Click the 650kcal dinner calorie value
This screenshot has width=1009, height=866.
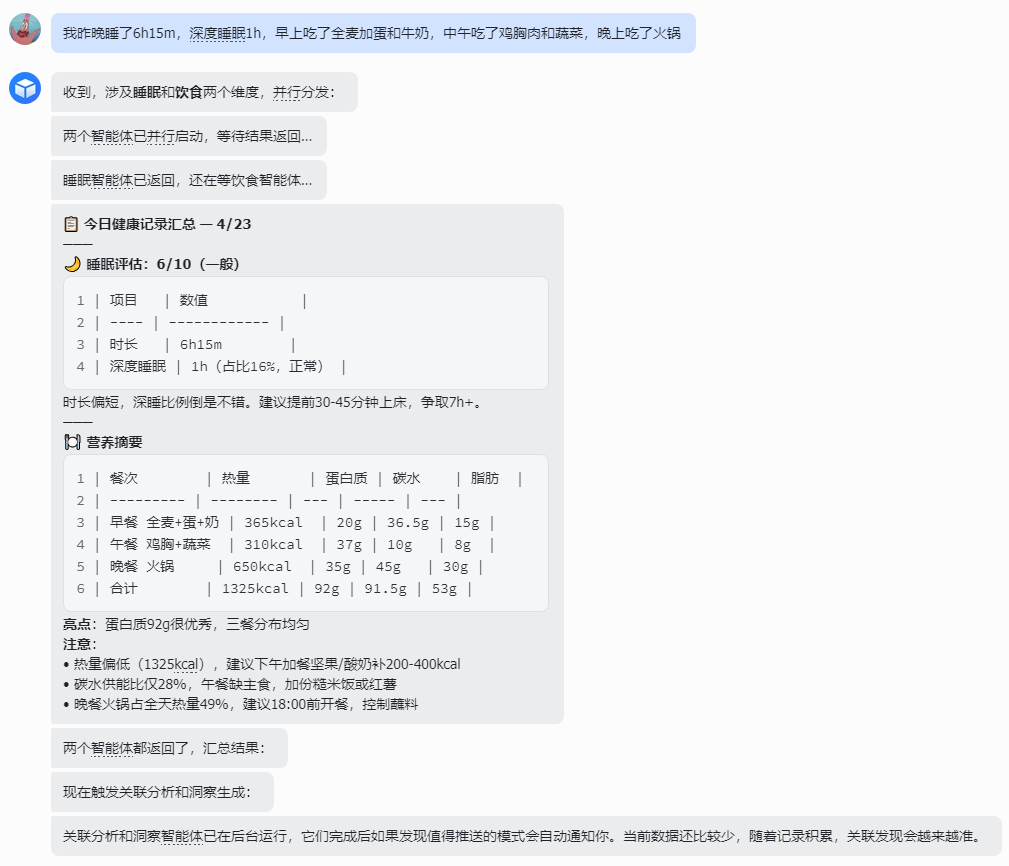click(x=262, y=566)
